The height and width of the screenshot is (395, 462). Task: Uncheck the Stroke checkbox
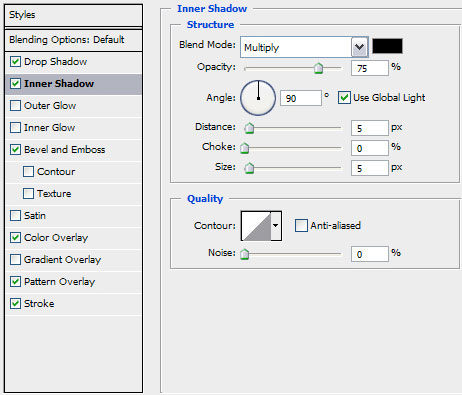(15, 304)
